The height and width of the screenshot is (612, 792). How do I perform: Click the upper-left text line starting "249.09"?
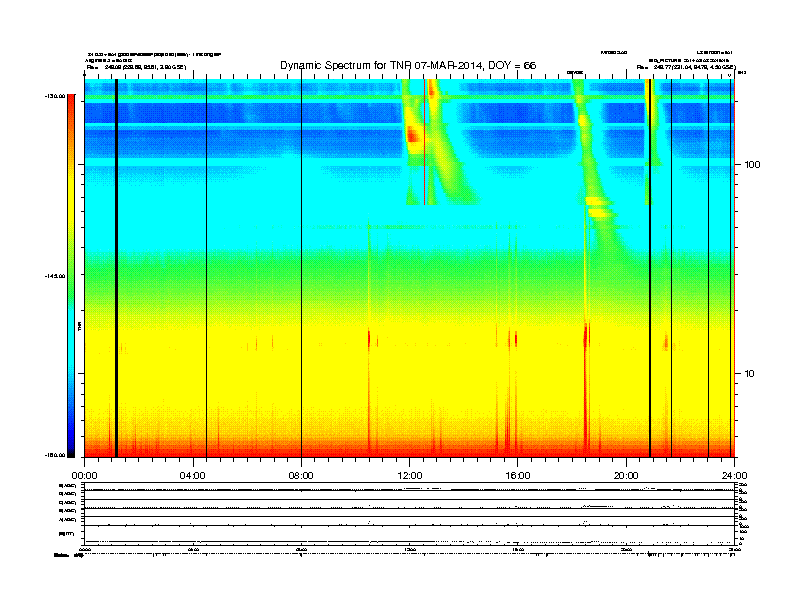click(136, 67)
